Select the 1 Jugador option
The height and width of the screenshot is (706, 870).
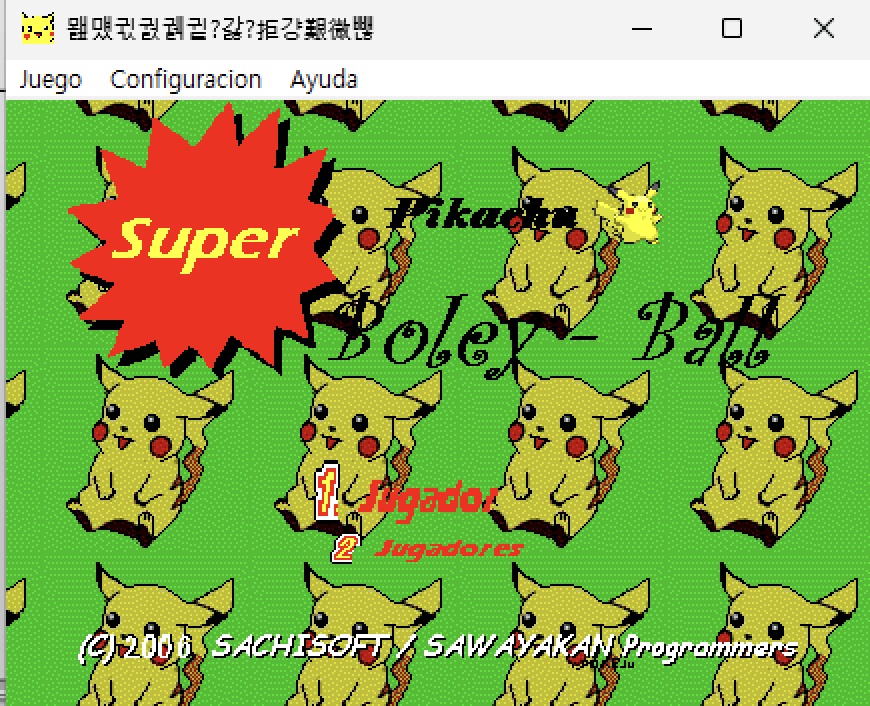click(406, 495)
